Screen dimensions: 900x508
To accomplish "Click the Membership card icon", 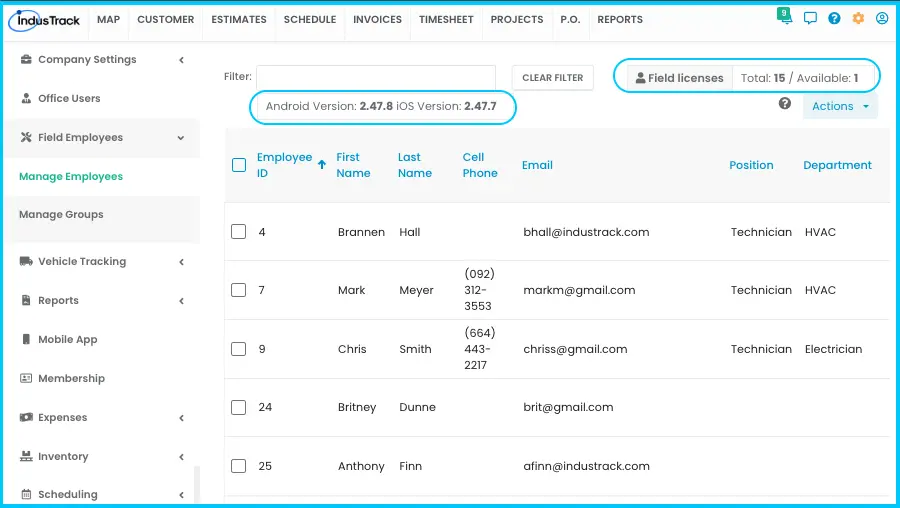I will pyautogui.click(x=26, y=378).
